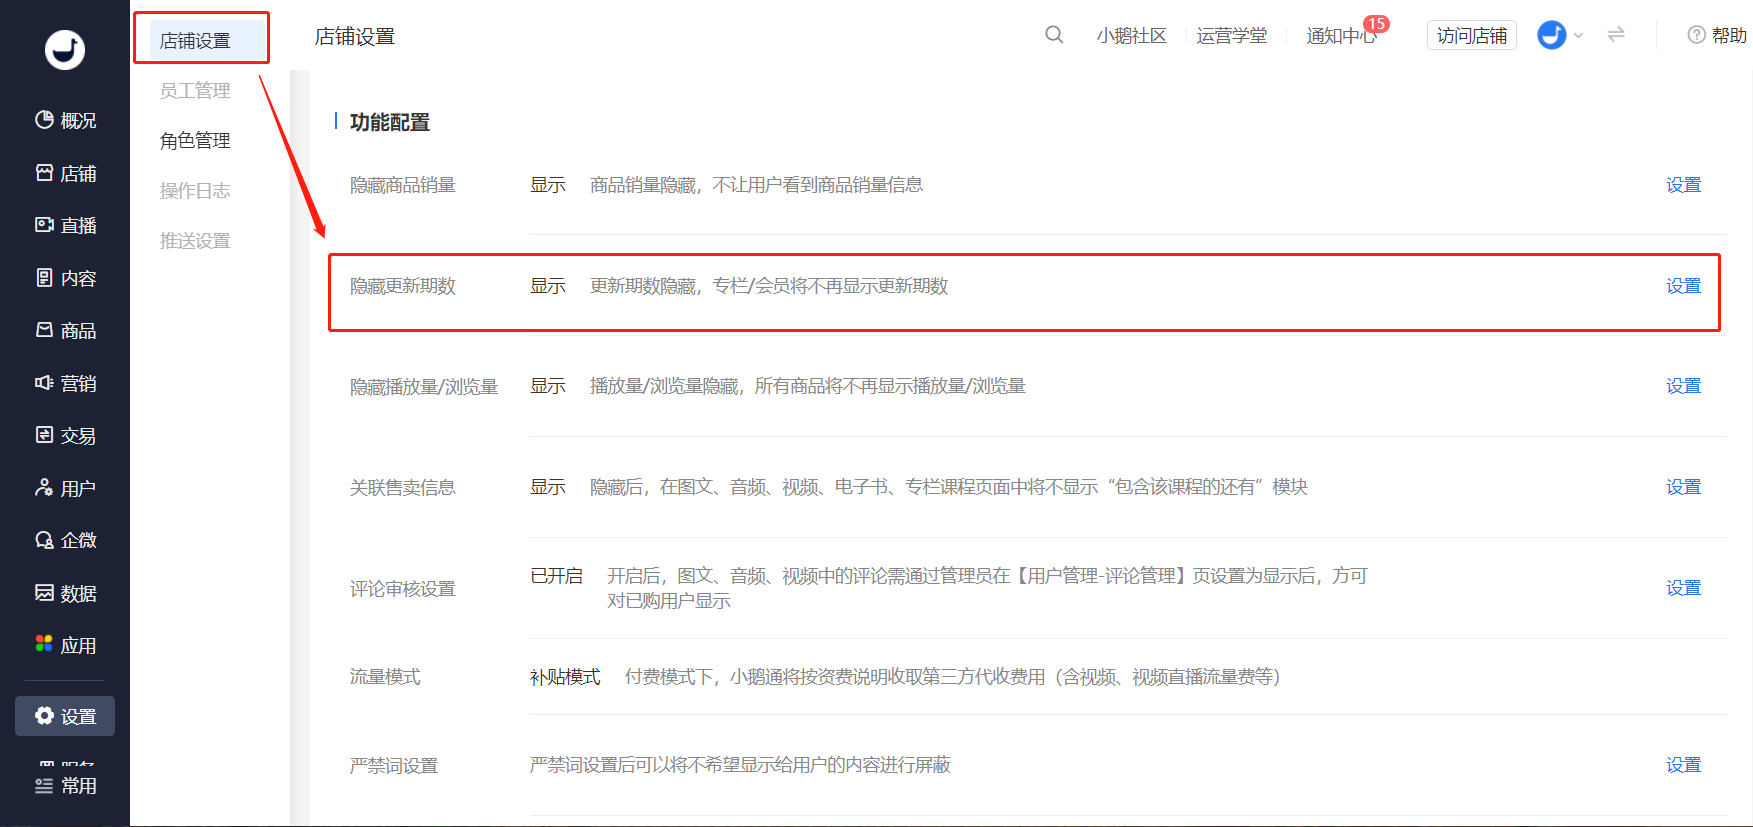Click the 帮助 help question icon

1696,35
